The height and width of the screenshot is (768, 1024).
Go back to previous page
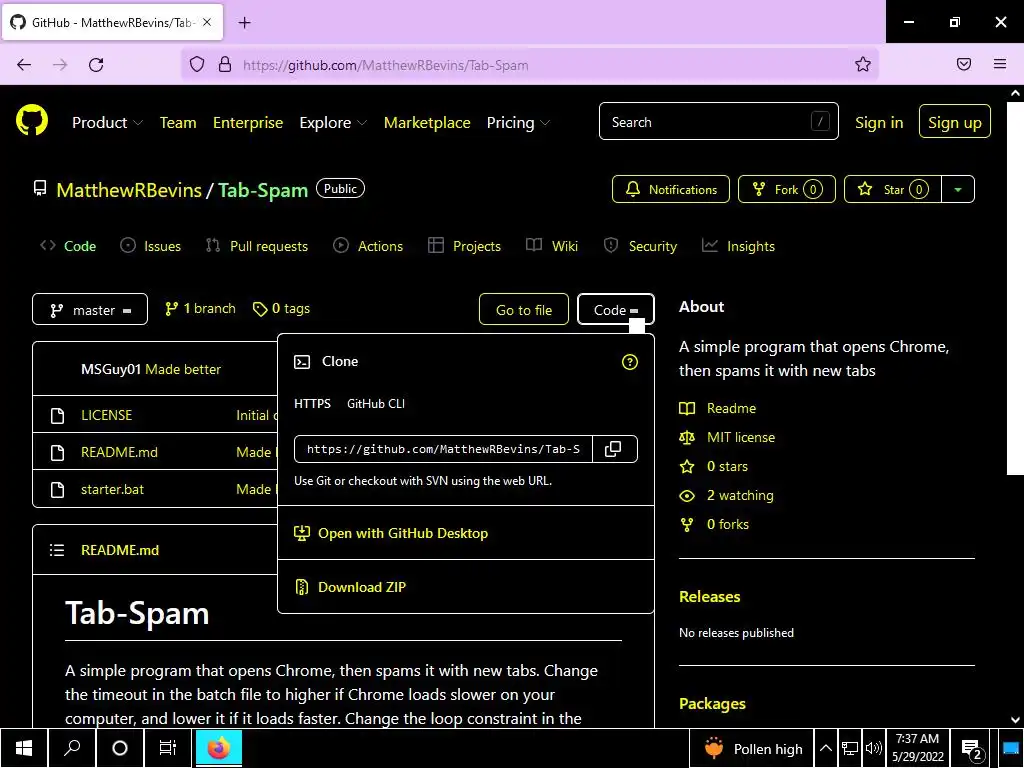click(24, 64)
